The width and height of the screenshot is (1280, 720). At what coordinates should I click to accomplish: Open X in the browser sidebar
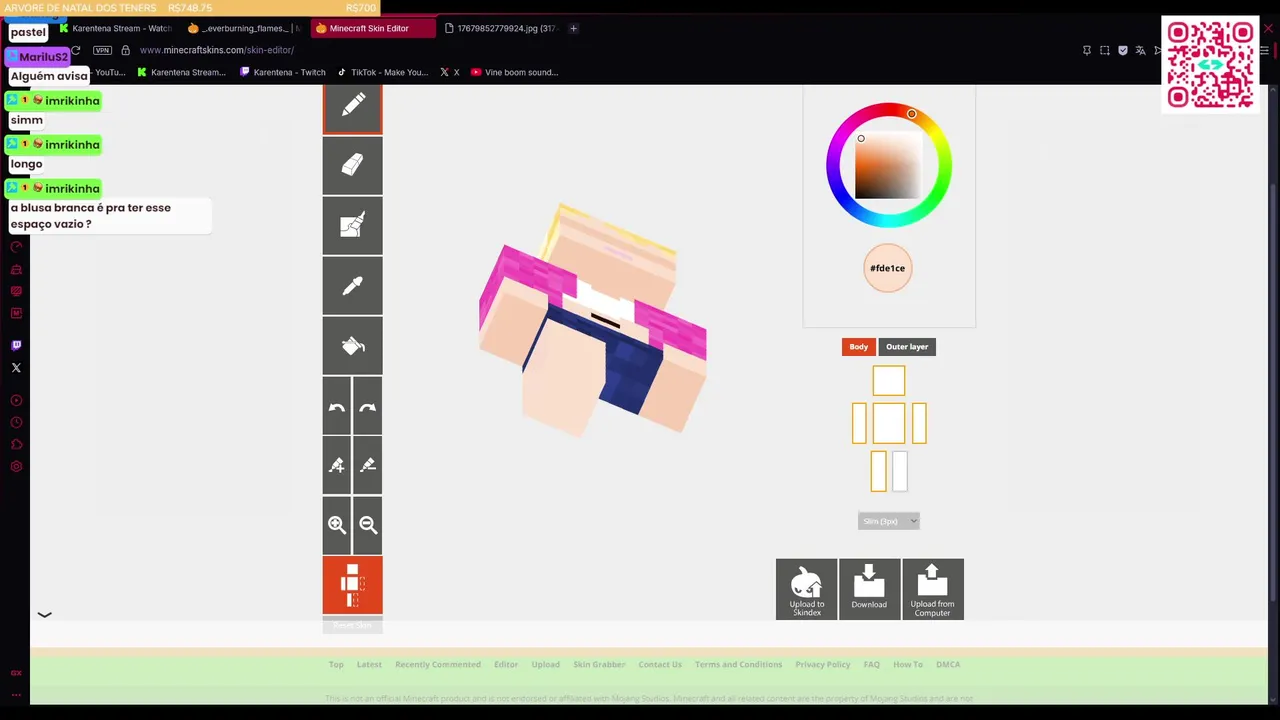point(16,368)
